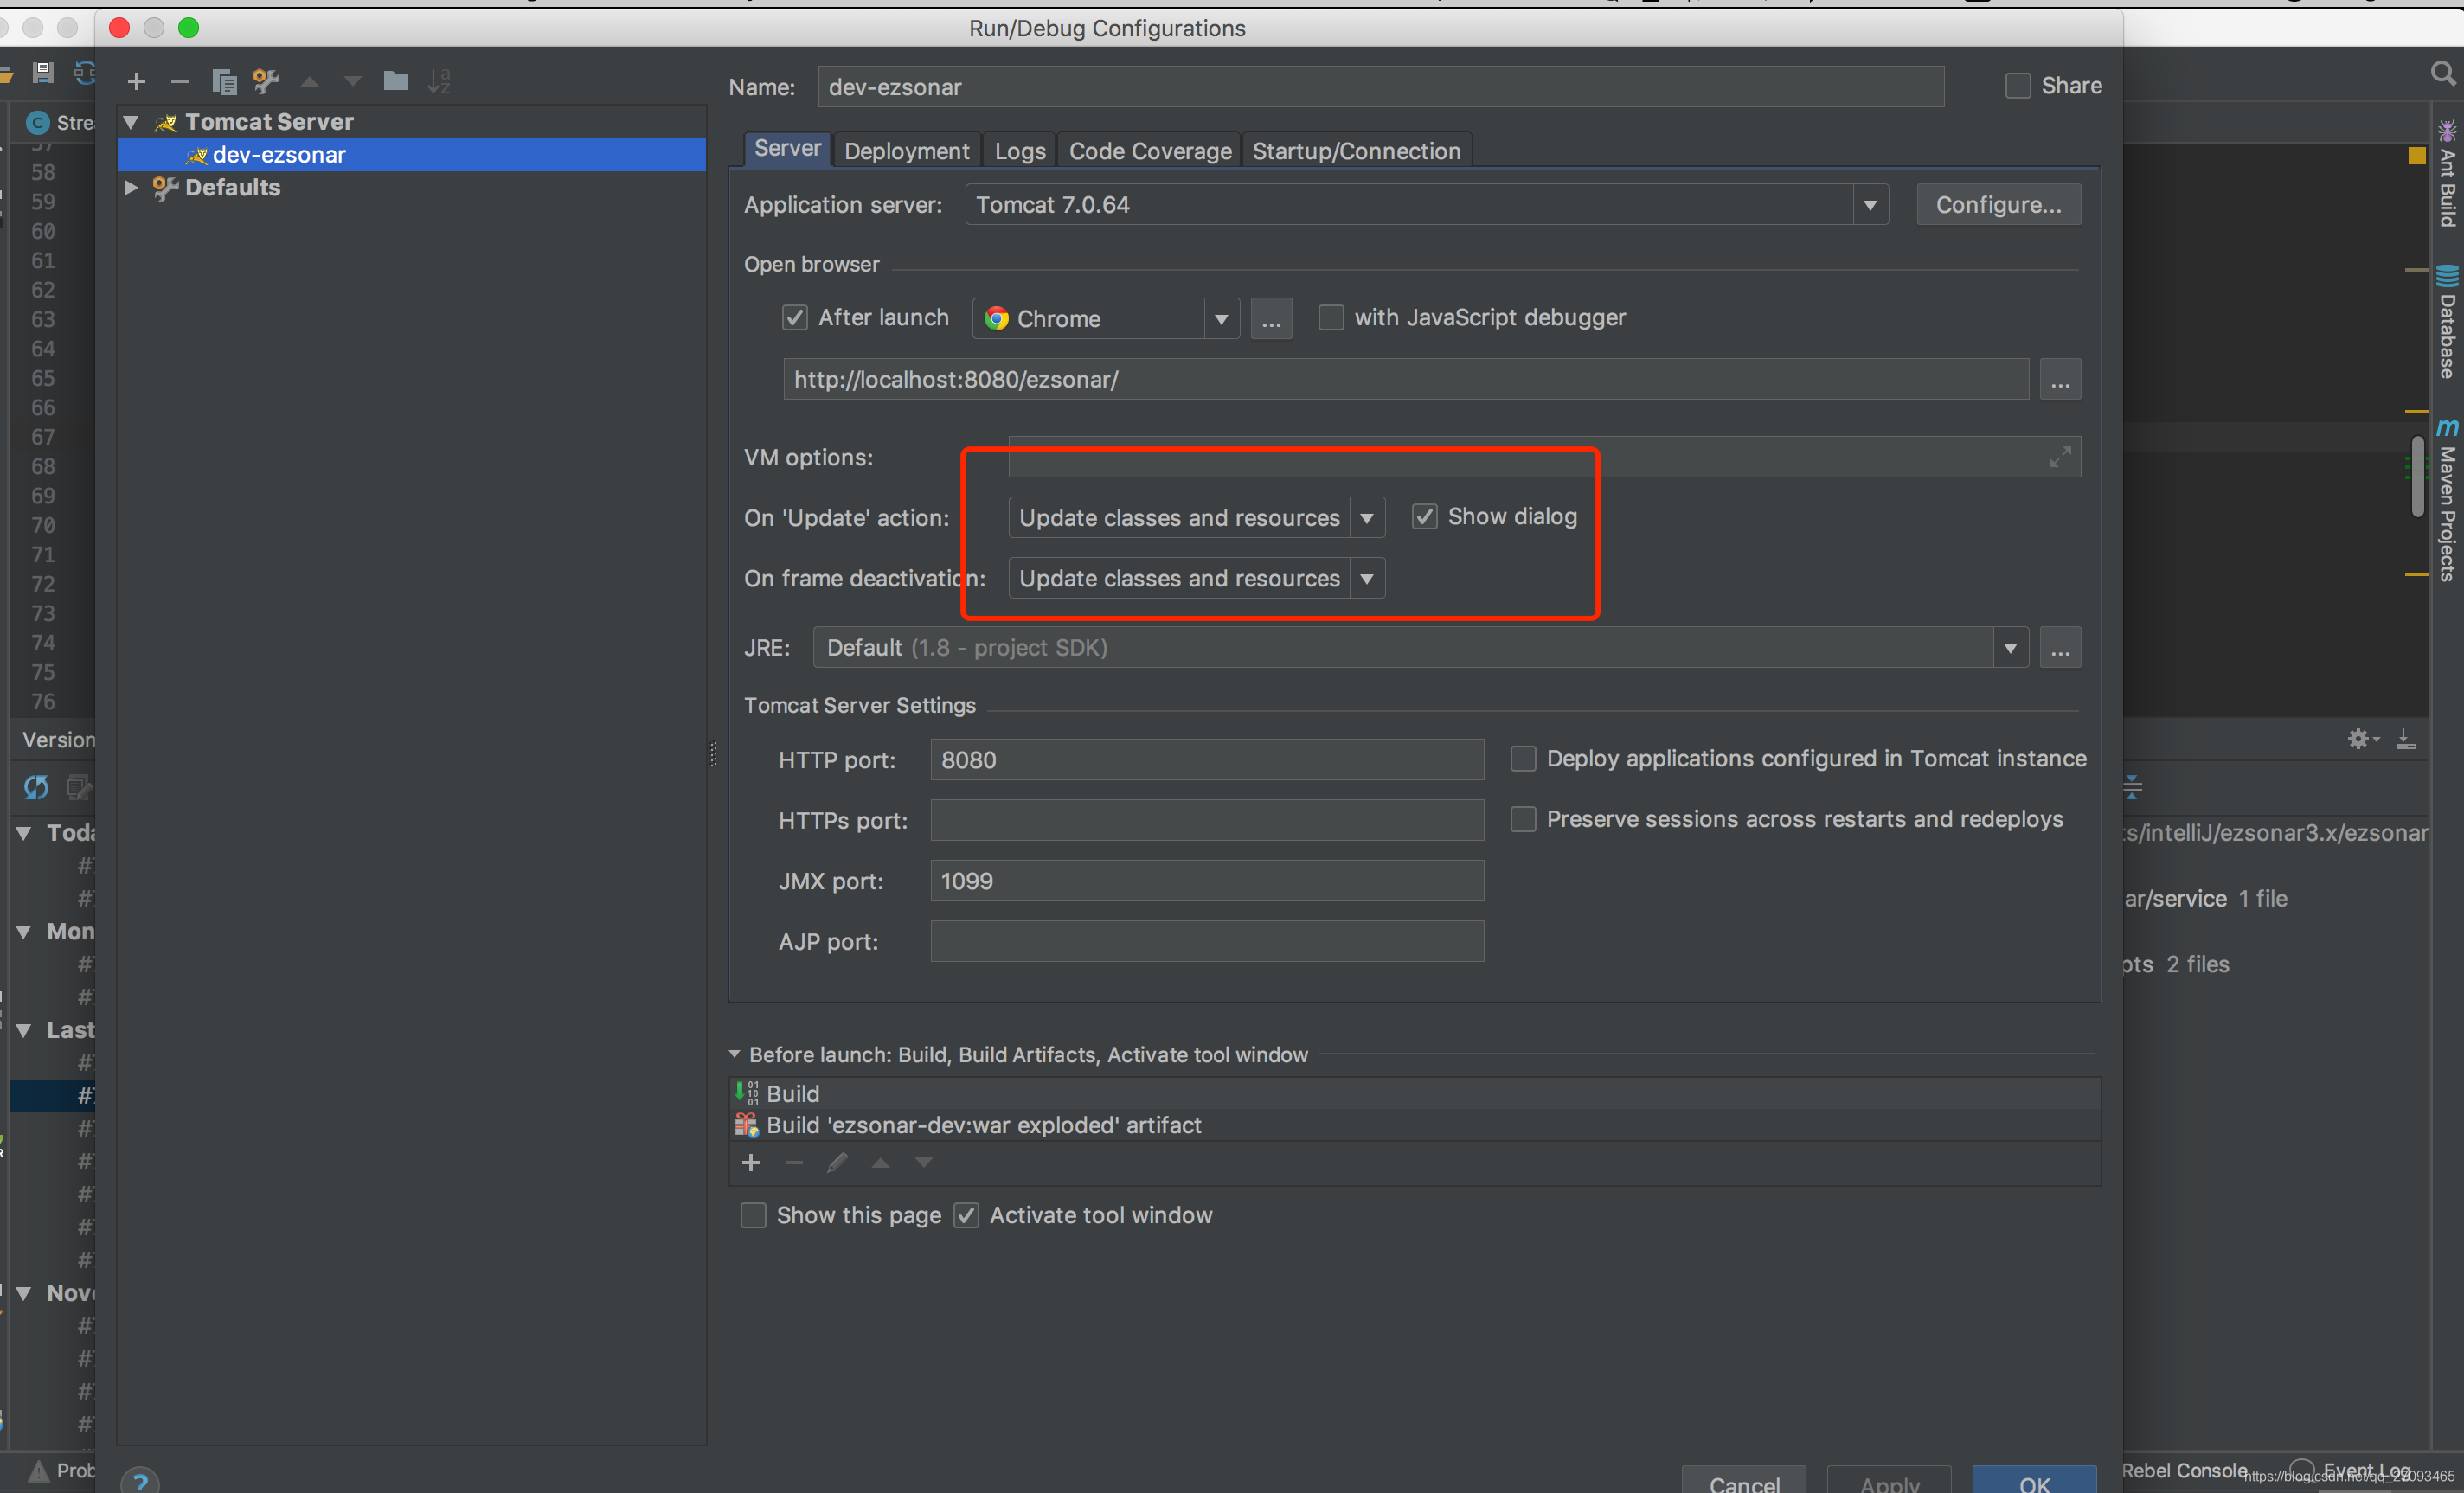Enable Deploy applications configured in Tomcat instance
This screenshot has width=2464, height=1493.
pyautogui.click(x=1522, y=759)
